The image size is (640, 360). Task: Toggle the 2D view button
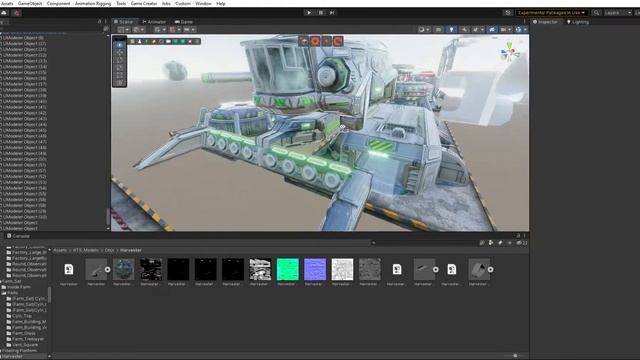pyautogui.click(x=438, y=29)
